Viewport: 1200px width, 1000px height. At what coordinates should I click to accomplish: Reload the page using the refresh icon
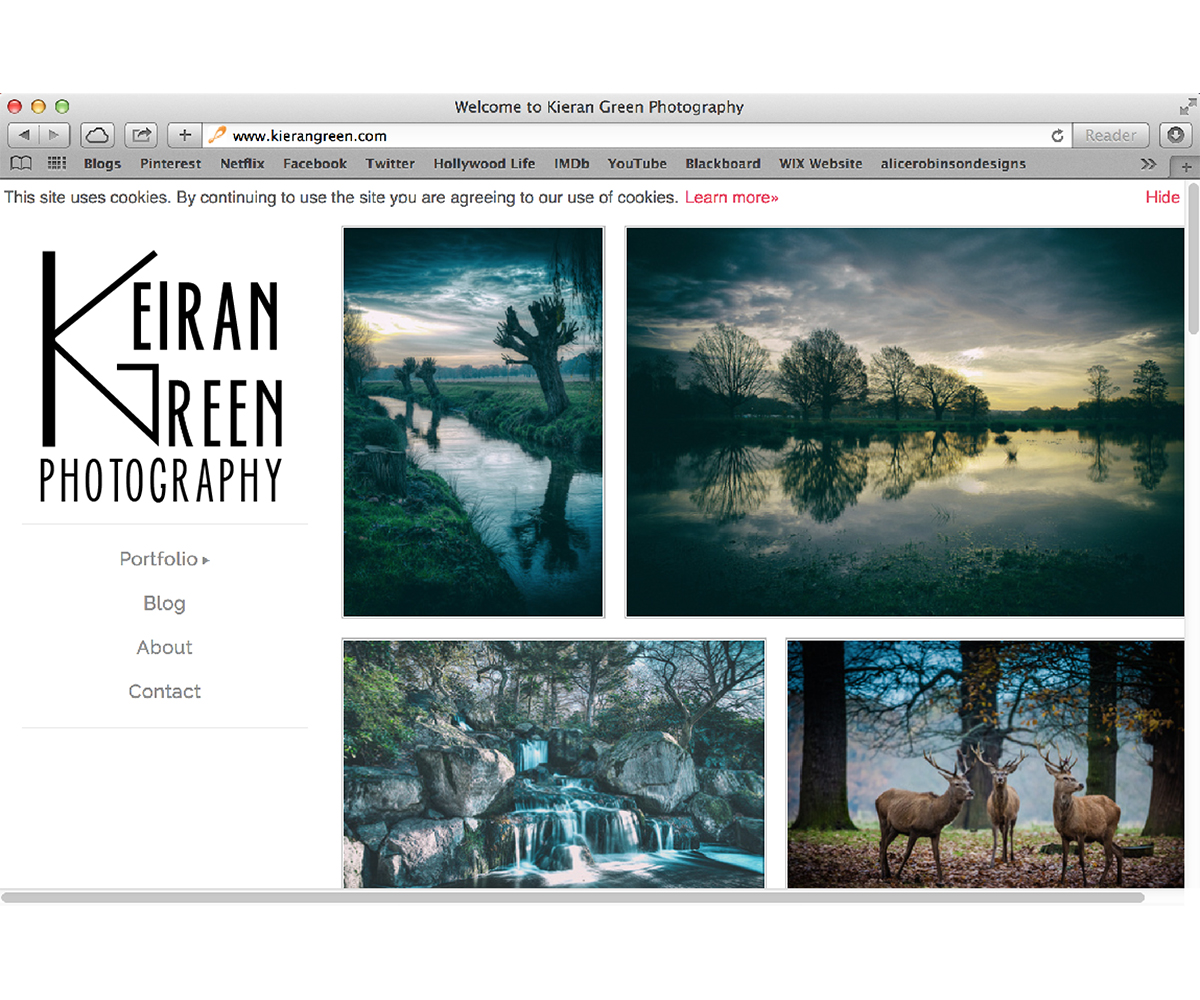click(x=1057, y=134)
